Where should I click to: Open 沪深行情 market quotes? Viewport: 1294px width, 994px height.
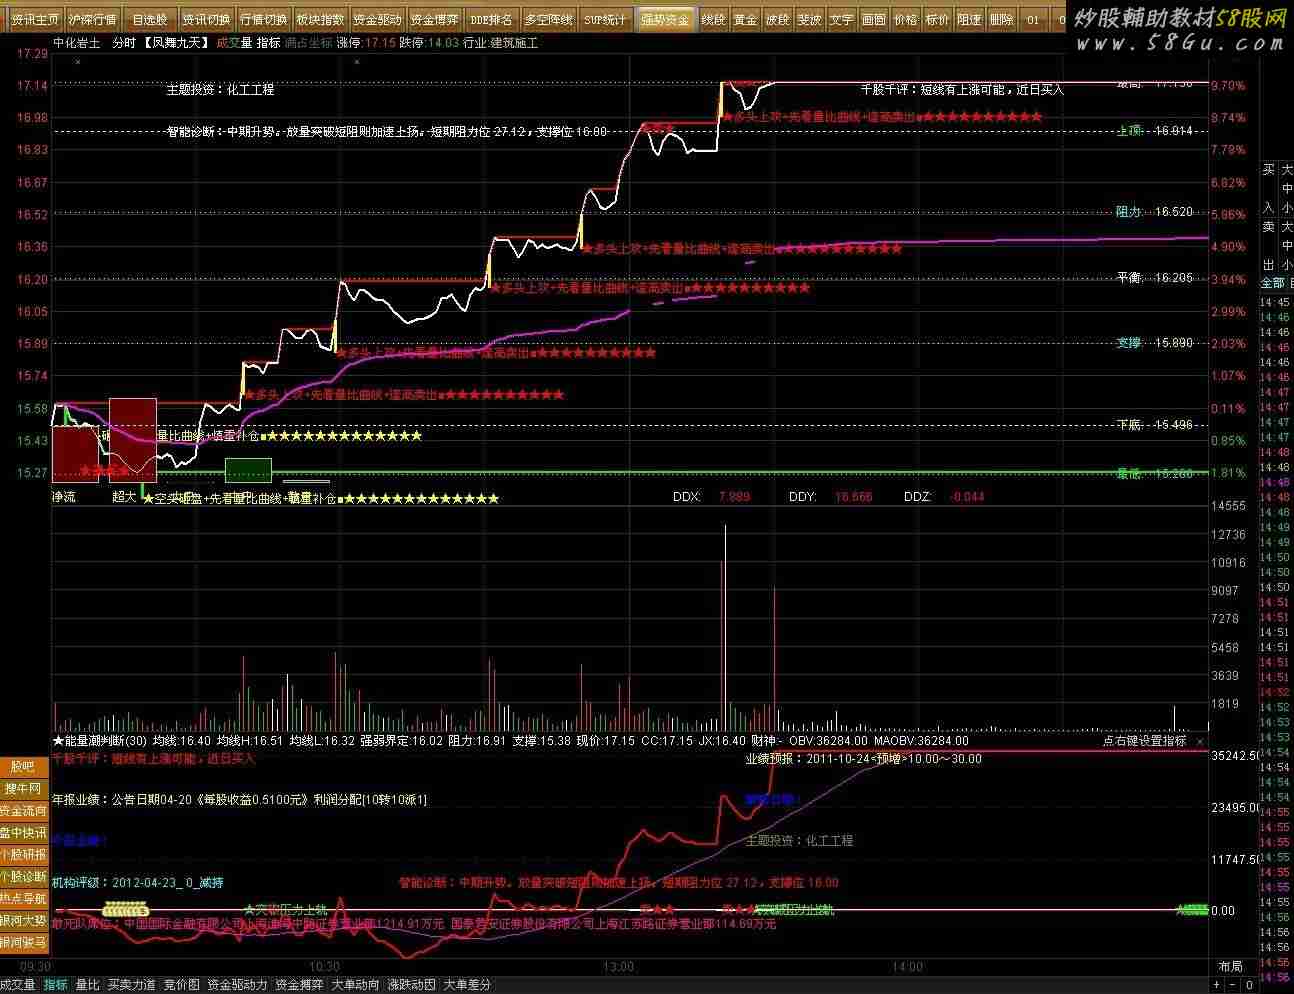pos(93,19)
